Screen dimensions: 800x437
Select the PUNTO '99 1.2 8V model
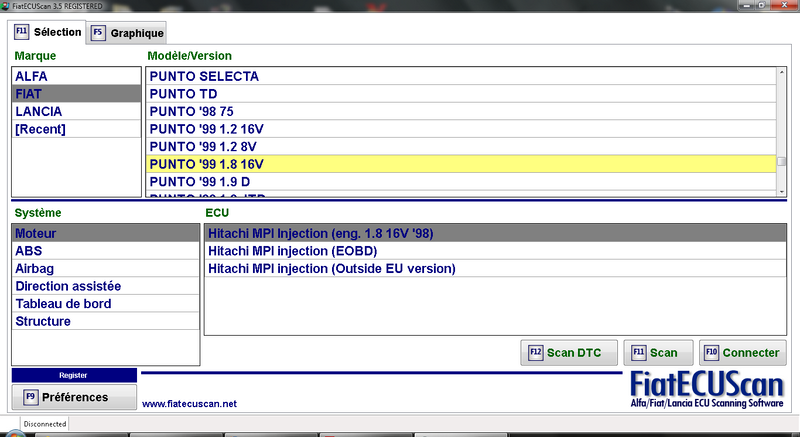(x=461, y=146)
